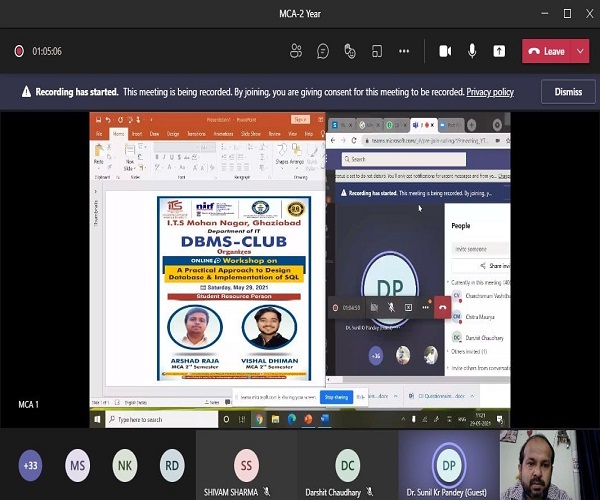Toggle Italic formatting in PowerPoint ribbon
Viewport: 600px width, 500px height.
(x=164, y=157)
